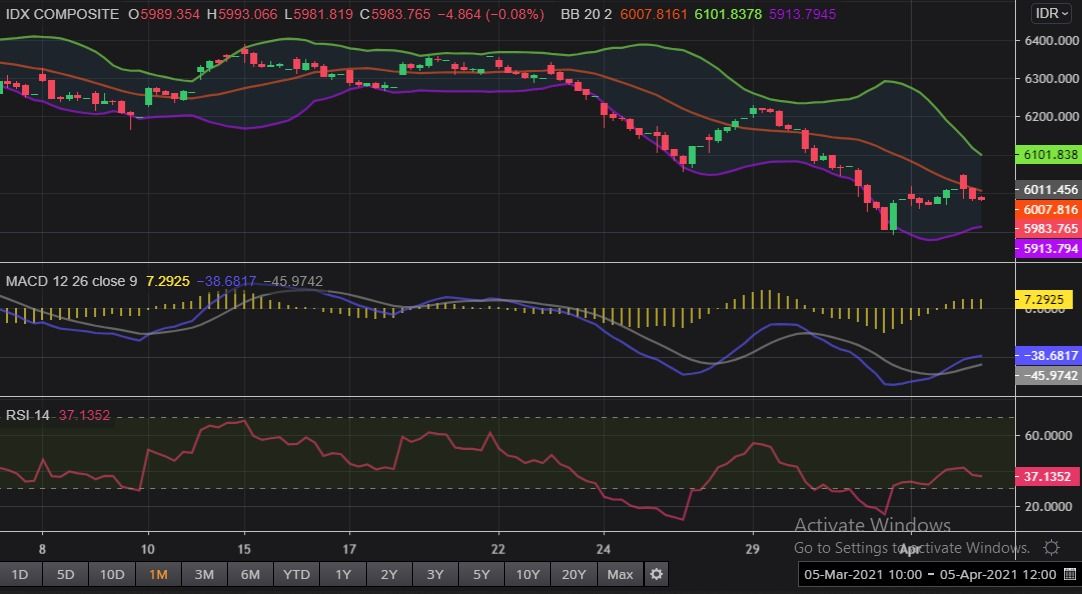Select the RSI 14 indicator label
Viewport: 1082px width, 594px height.
28,415
